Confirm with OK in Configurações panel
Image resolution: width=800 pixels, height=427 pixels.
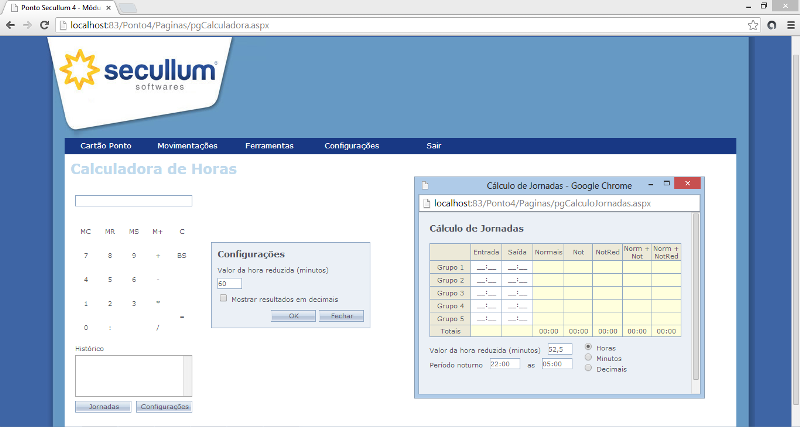pos(293,316)
